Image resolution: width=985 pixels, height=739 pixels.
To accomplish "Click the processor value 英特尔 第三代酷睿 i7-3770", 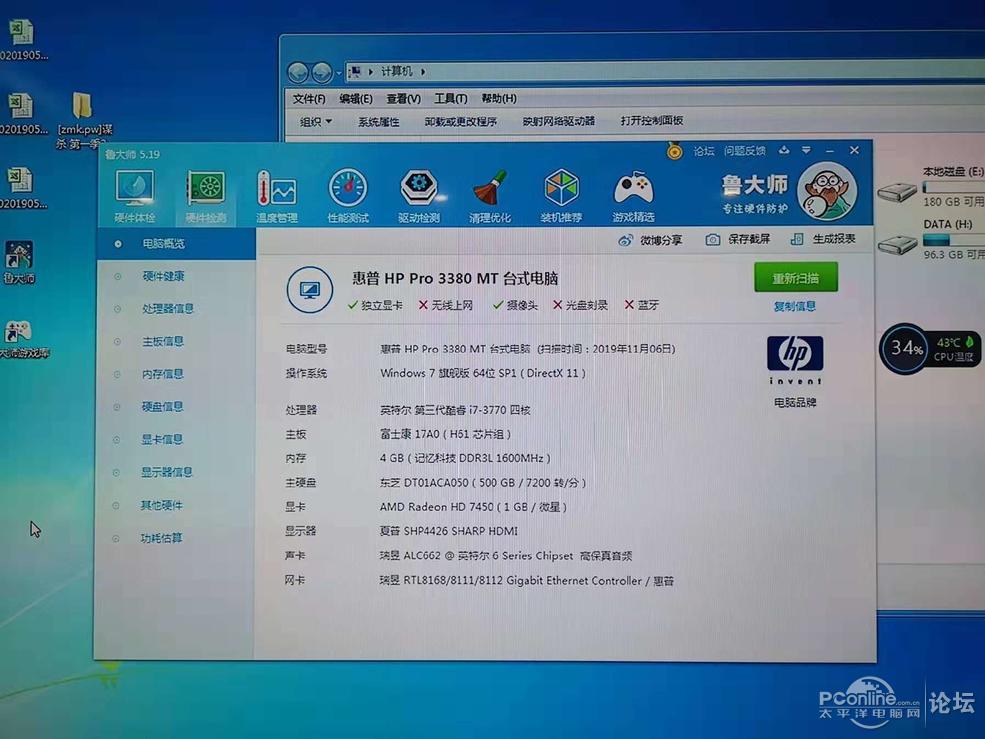I will coord(455,410).
